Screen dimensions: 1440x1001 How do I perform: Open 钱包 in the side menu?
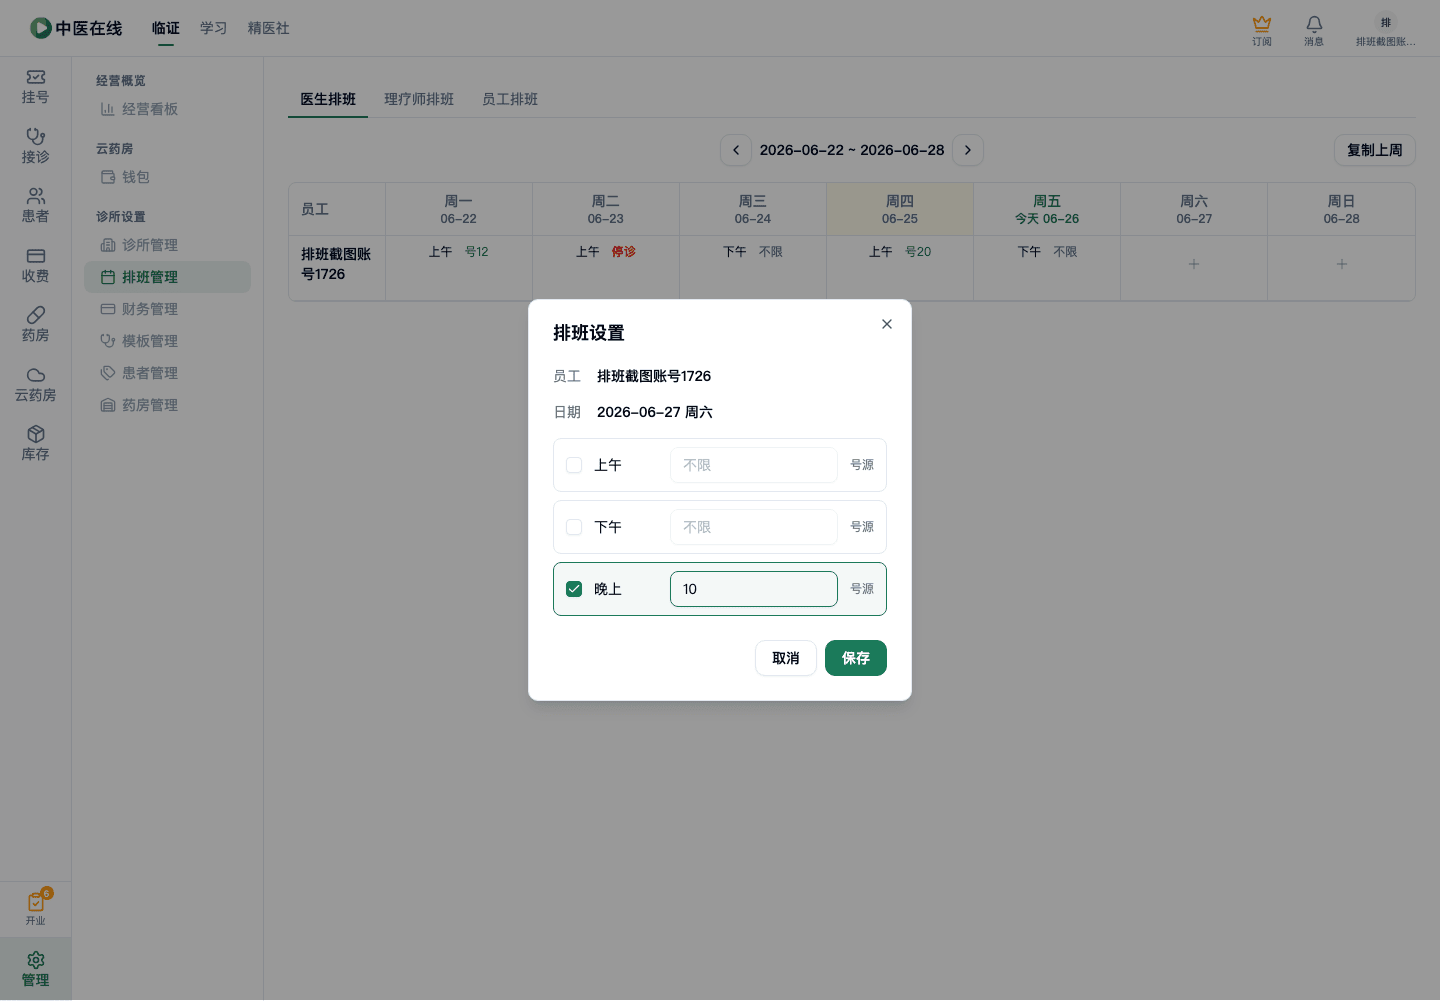coord(167,177)
